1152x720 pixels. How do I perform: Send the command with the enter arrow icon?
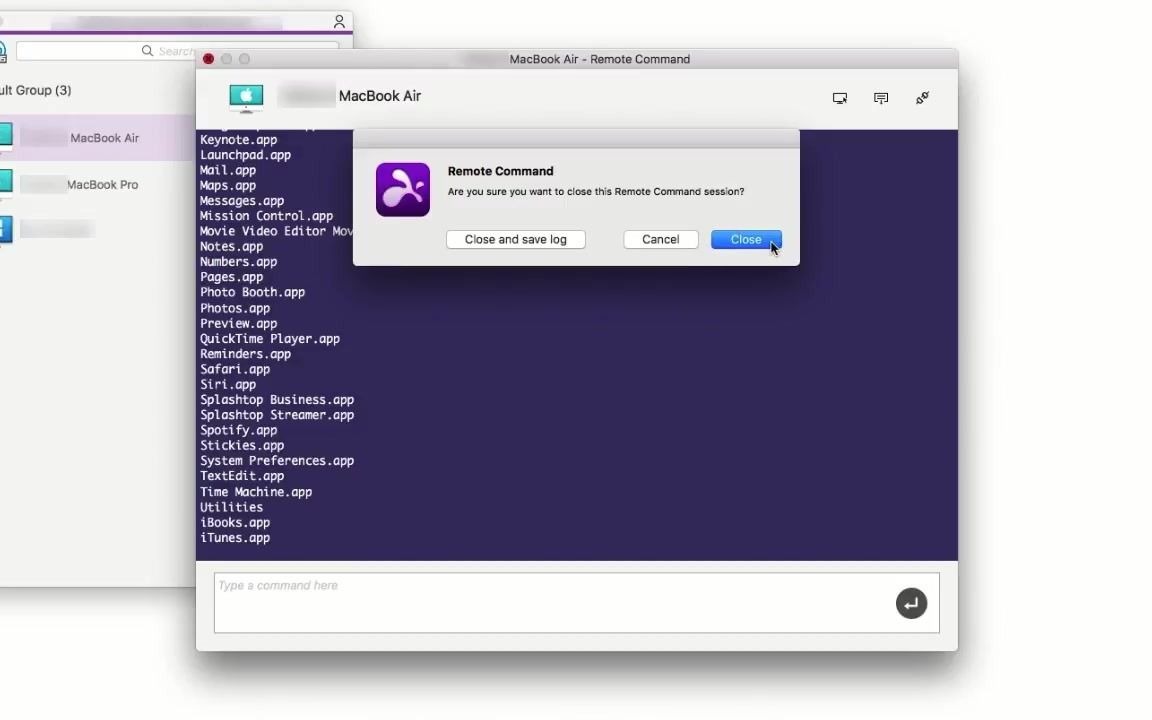911,603
